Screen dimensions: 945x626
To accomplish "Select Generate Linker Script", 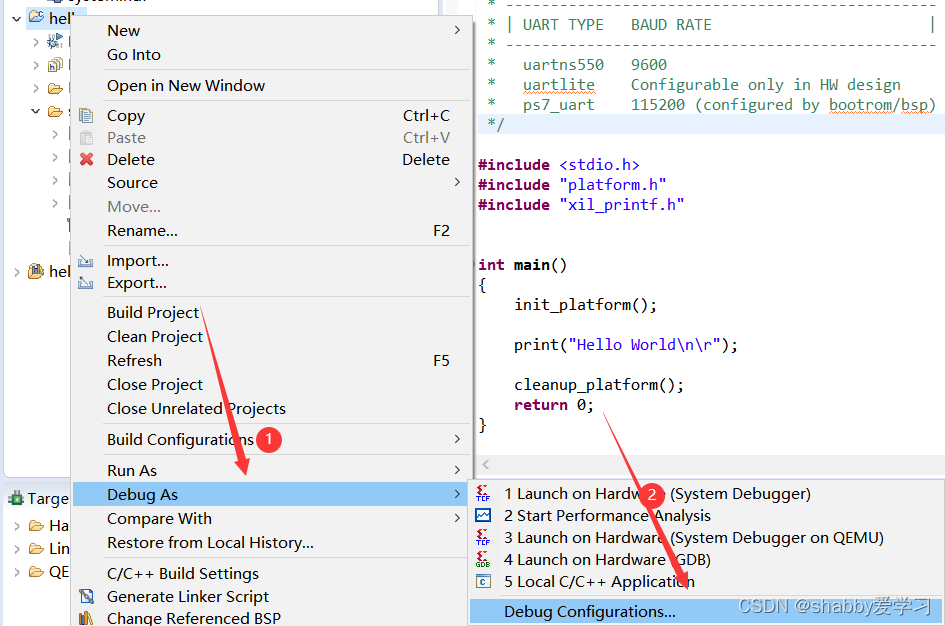I will point(188,596).
